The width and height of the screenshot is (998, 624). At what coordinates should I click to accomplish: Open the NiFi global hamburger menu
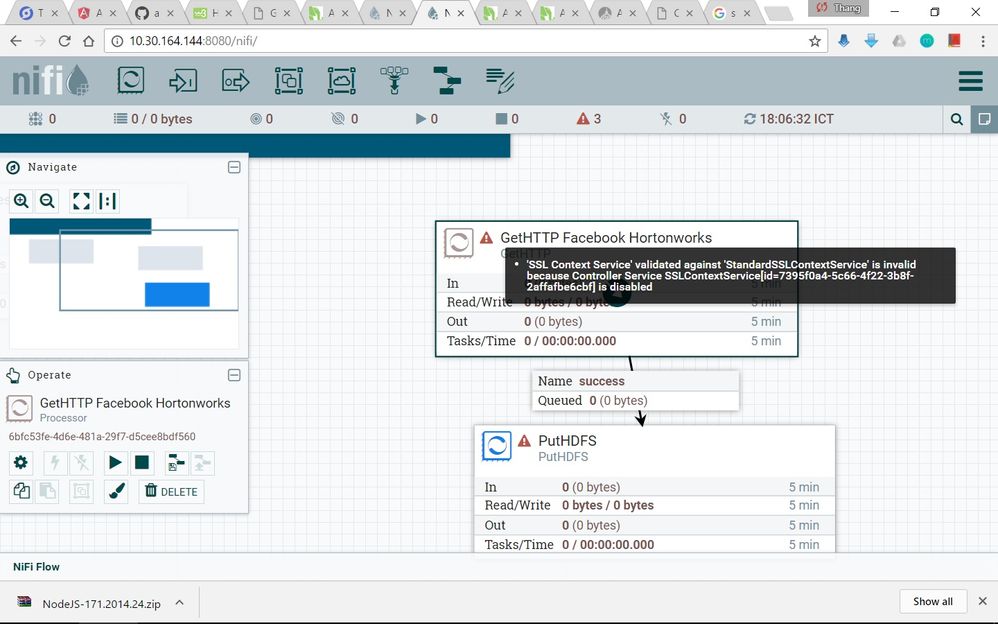pos(969,81)
